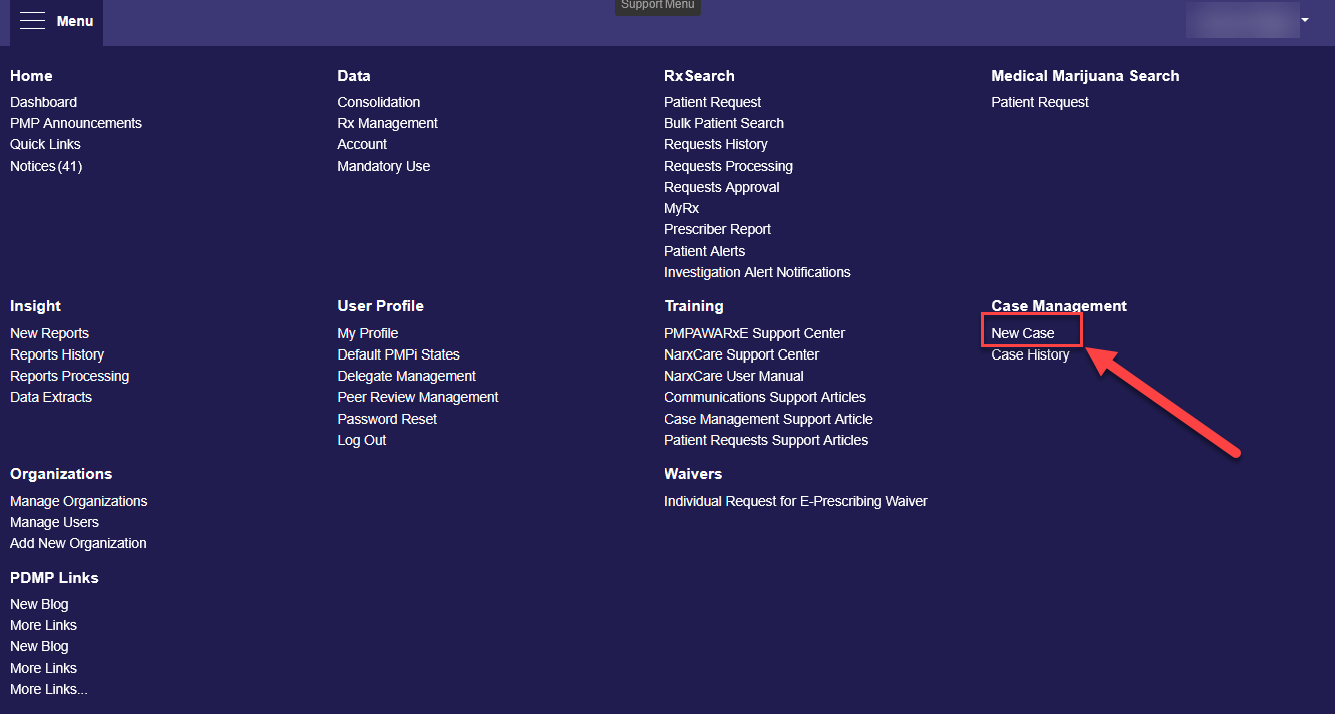Open Bulk Patient Search
Image resolution: width=1335 pixels, height=714 pixels.
pos(724,122)
